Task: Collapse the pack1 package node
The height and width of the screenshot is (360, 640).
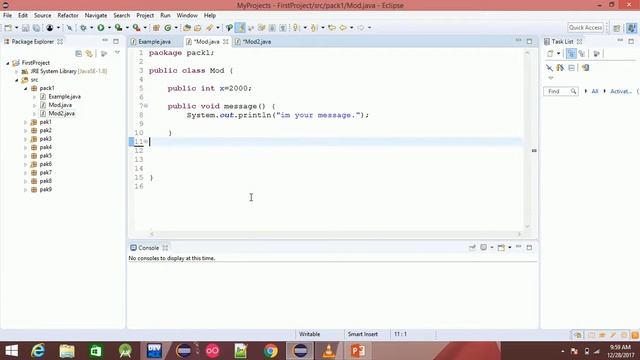Action: (x=25, y=88)
